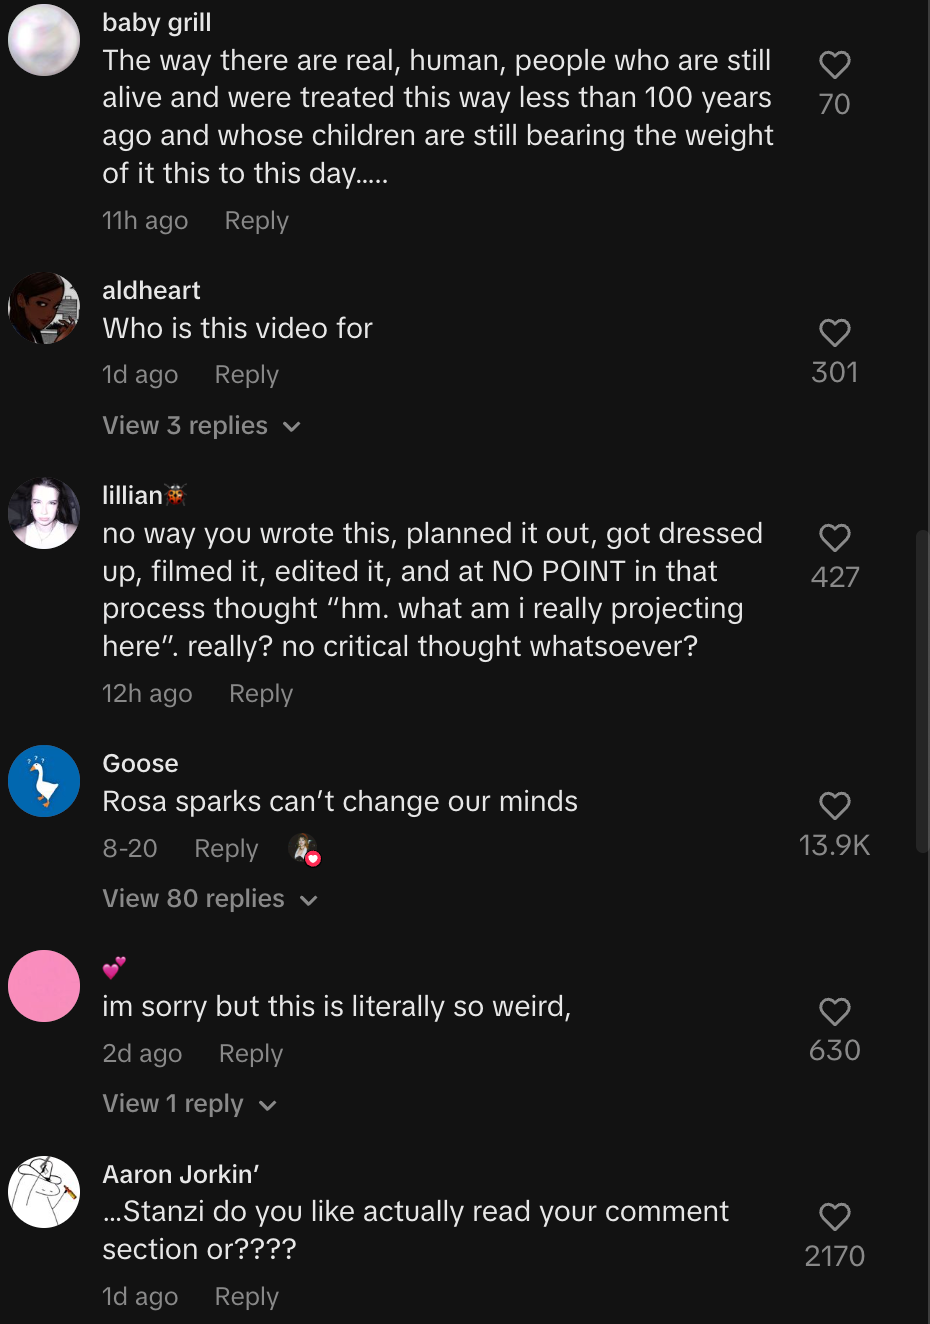Expand View 3 replies under aldheart

click(x=201, y=426)
